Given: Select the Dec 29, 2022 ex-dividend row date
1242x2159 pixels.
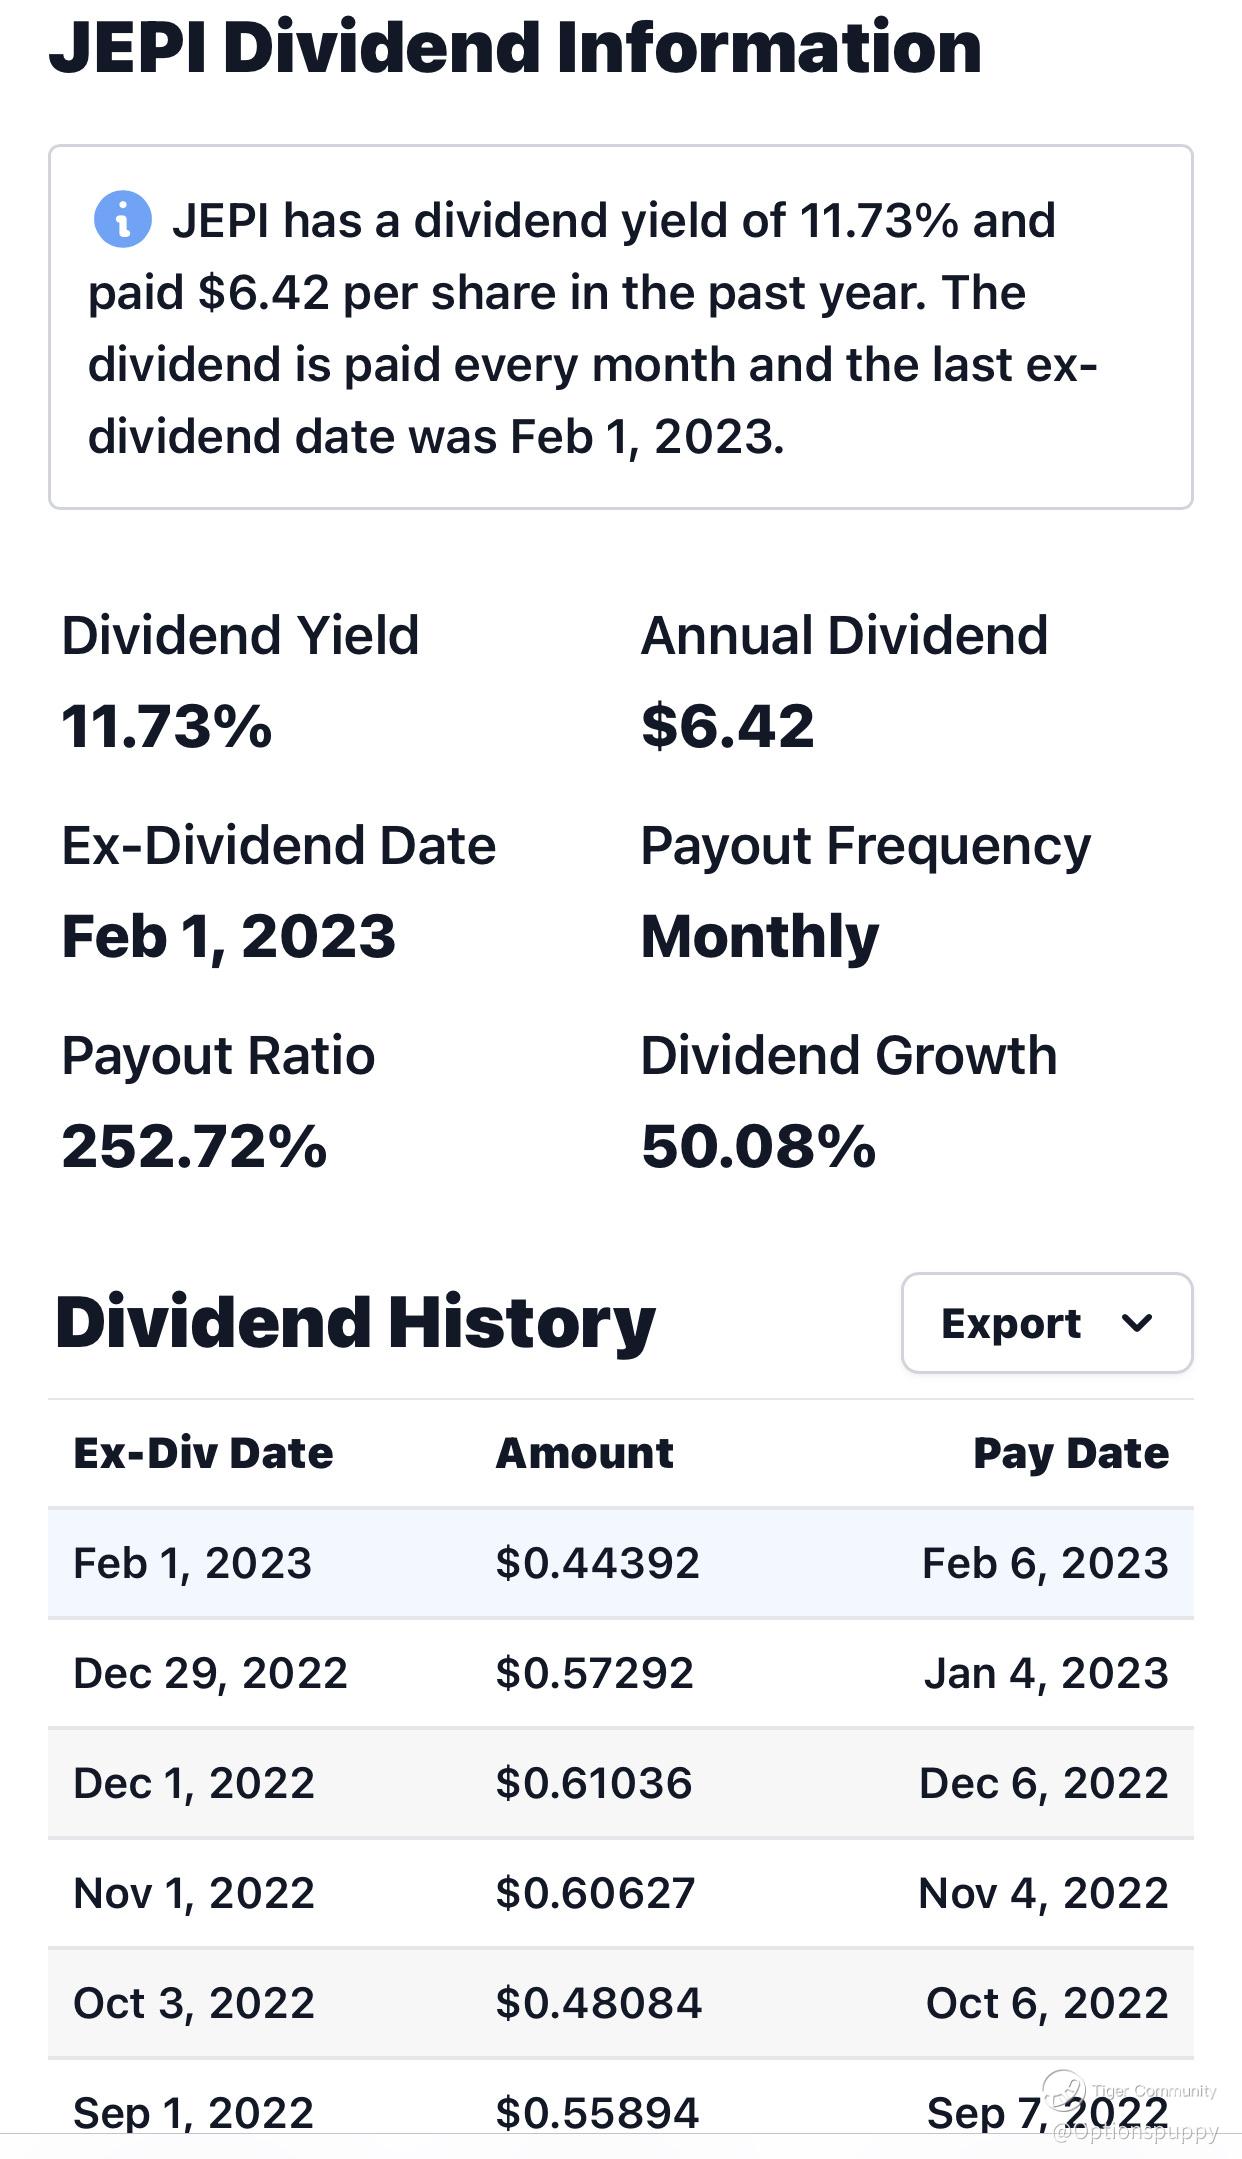Looking at the screenshot, I should [210, 1673].
